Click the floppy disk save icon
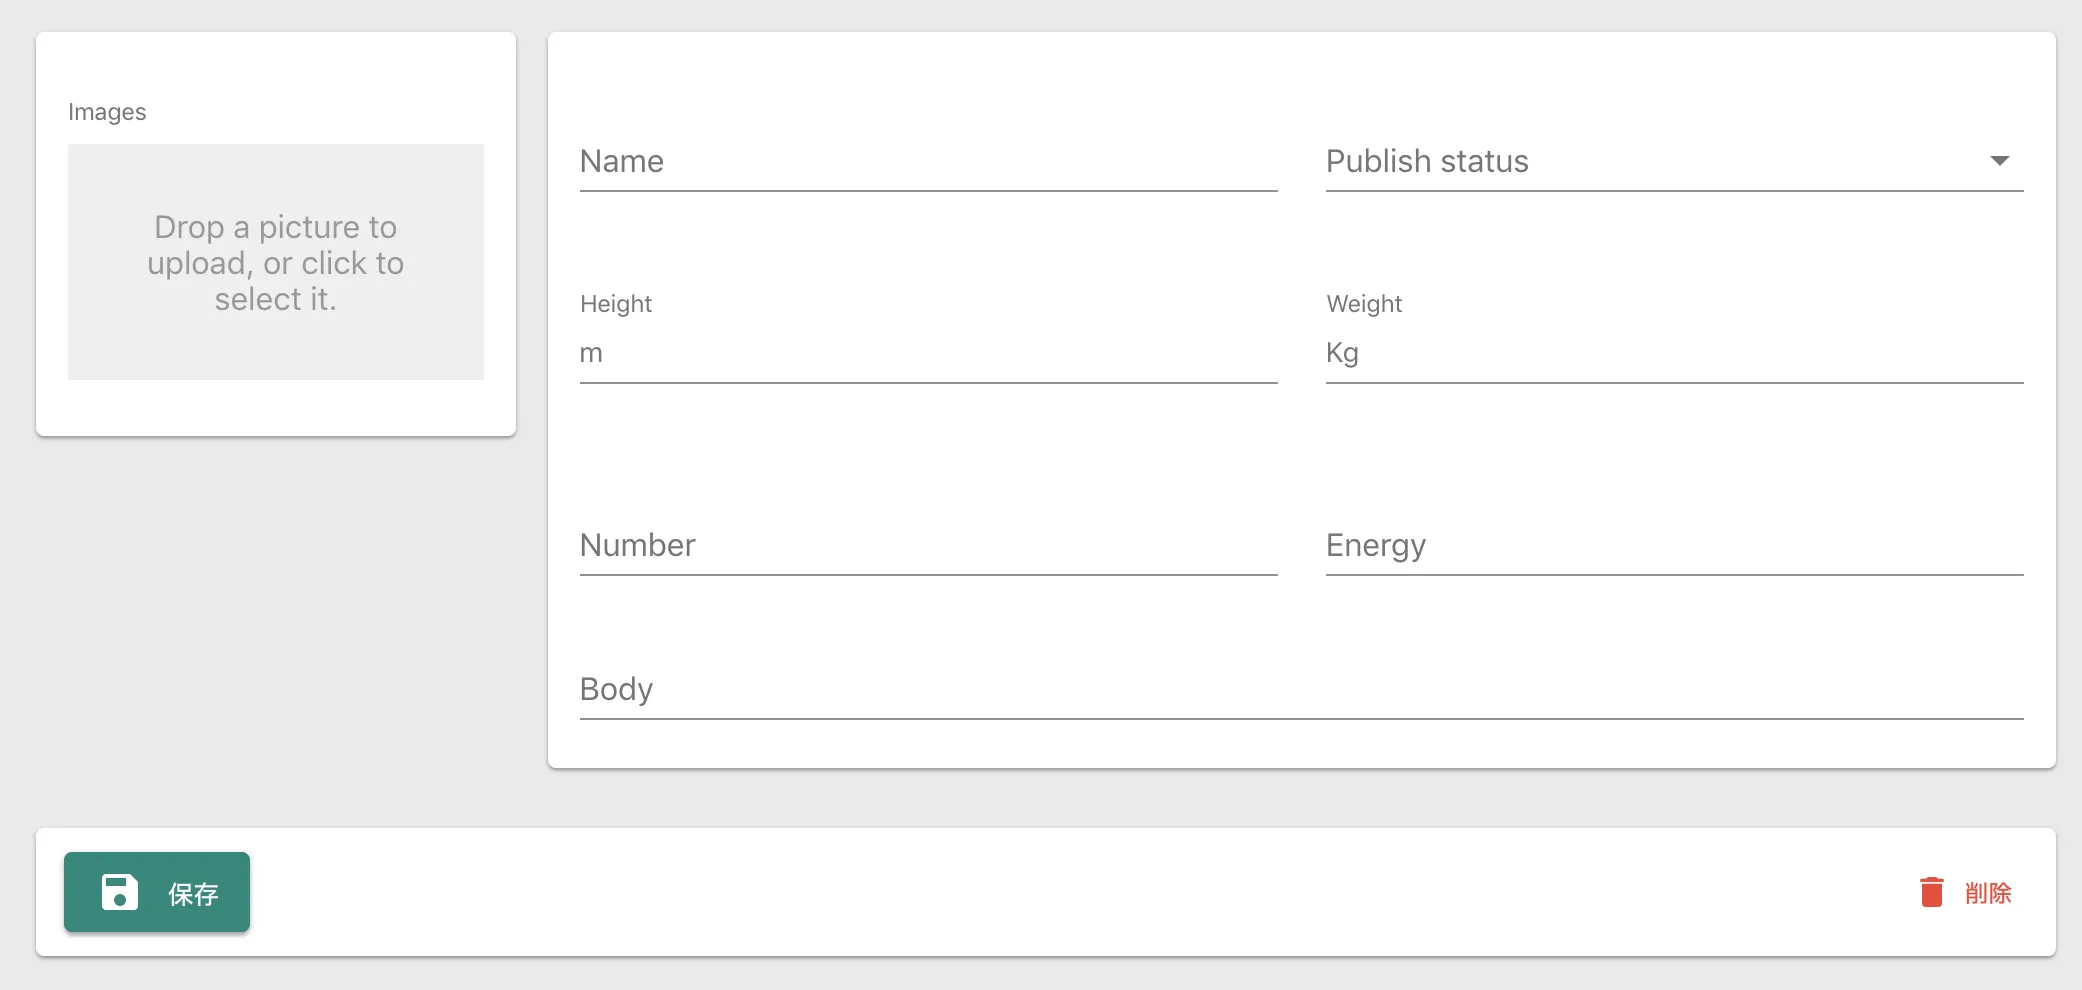Image resolution: width=2082 pixels, height=990 pixels. pyautogui.click(x=120, y=892)
